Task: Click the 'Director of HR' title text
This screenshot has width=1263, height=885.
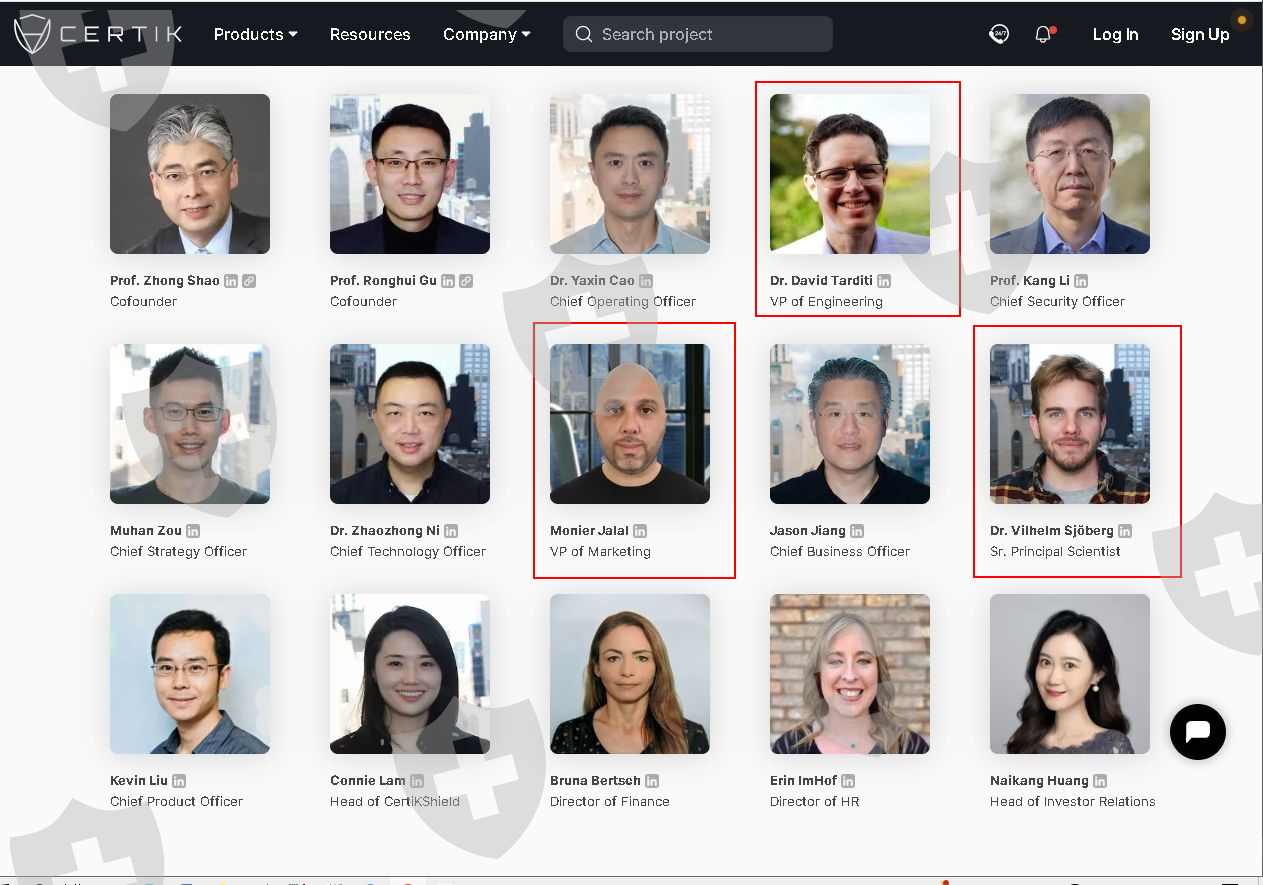Action: pyautogui.click(x=814, y=802)
